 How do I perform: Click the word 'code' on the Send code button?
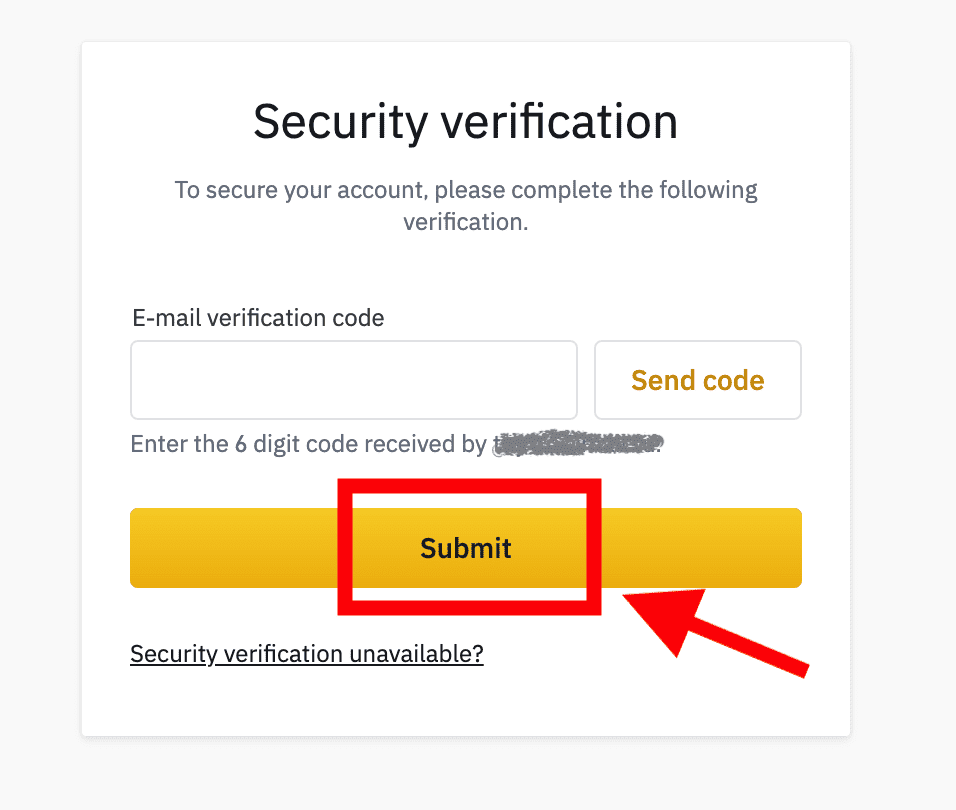point(733,380)
